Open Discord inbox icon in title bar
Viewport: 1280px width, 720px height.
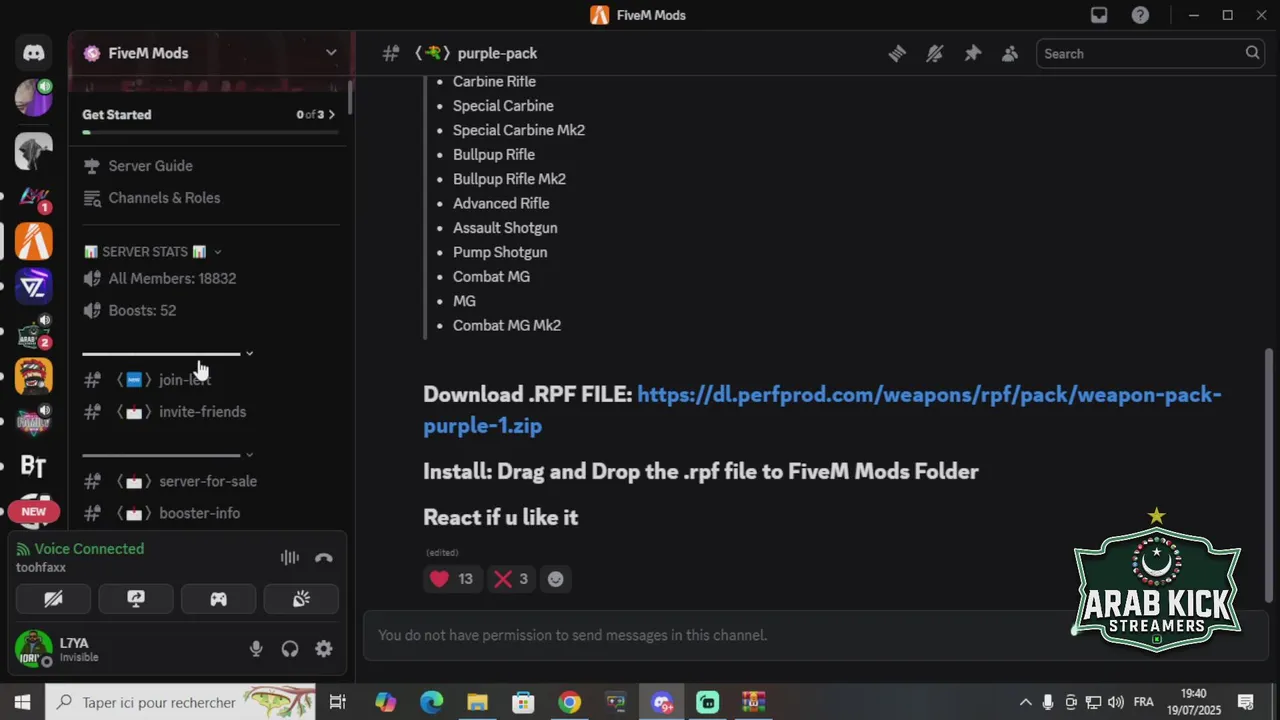pyautogui.click(x=1099, y=15)
